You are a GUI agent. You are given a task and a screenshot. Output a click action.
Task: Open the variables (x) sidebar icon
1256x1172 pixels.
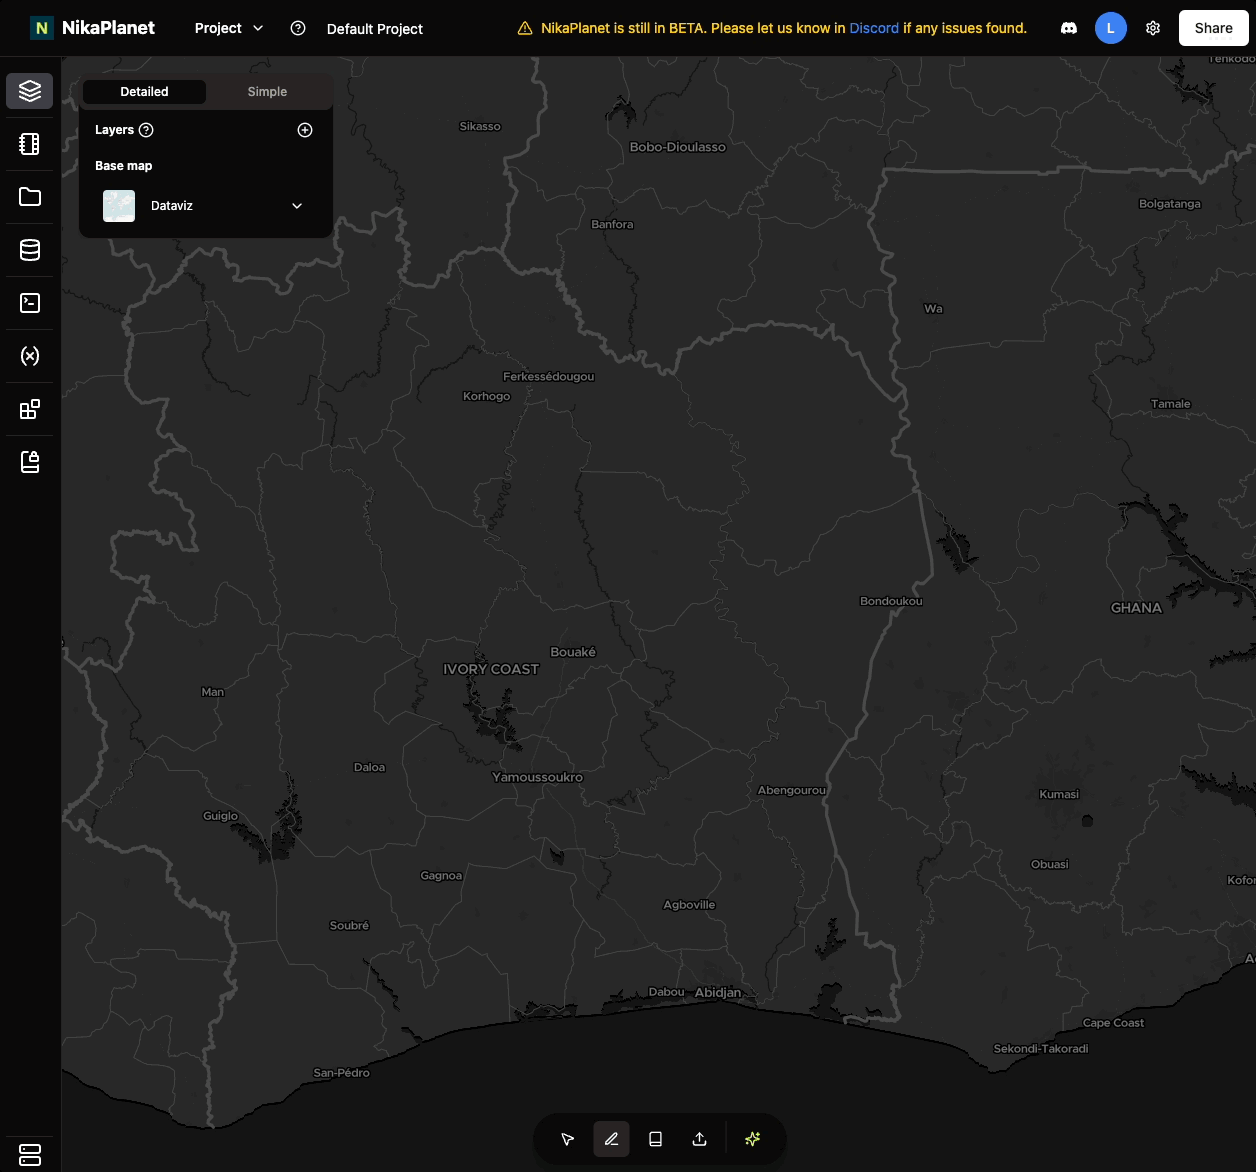[30, 356]
